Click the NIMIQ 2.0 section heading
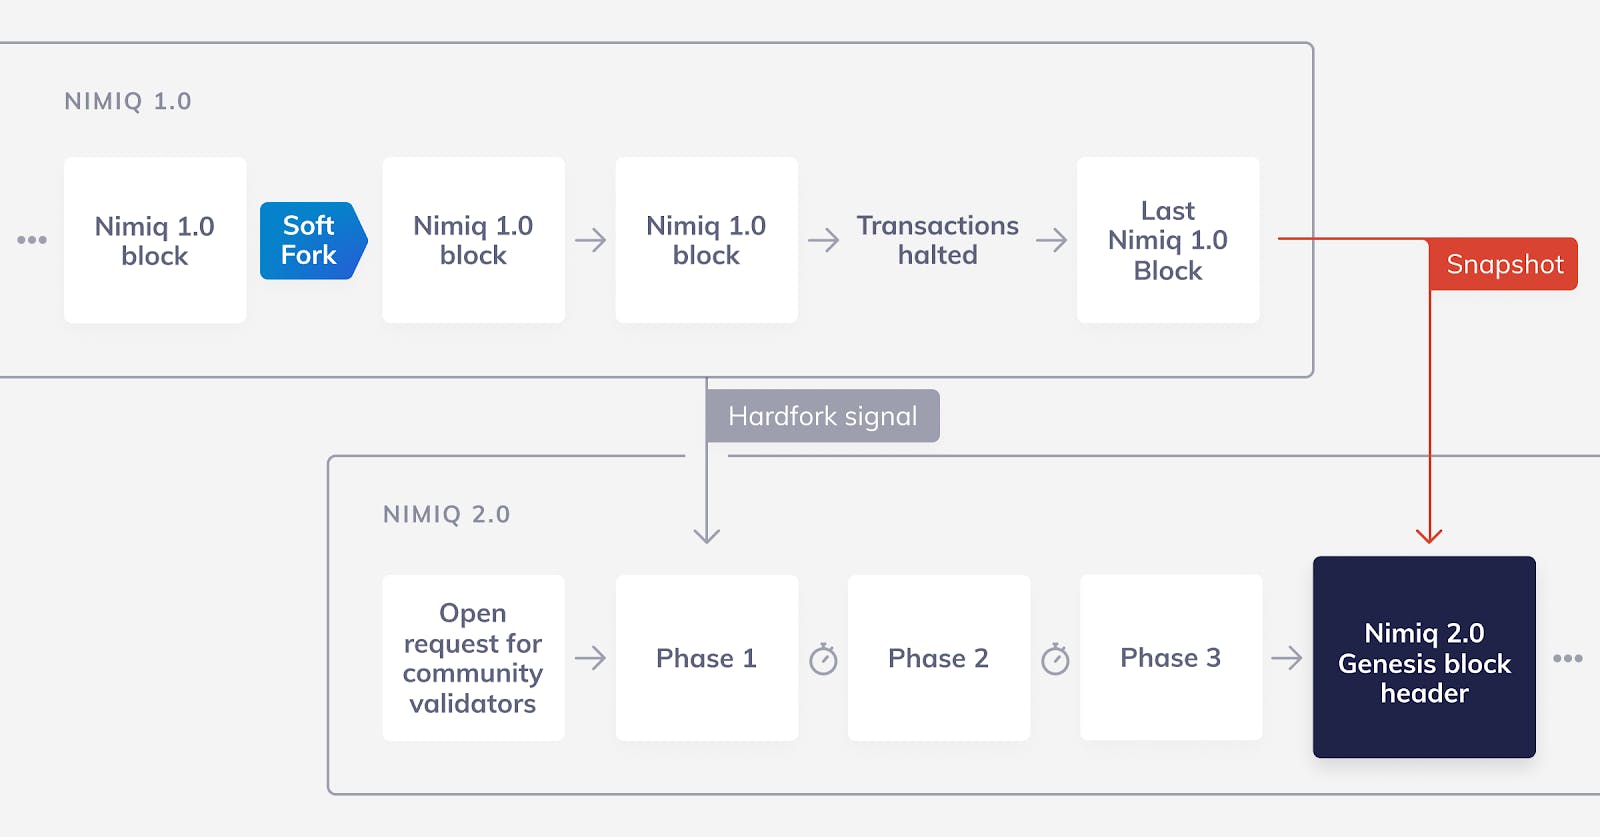 pos(446,514)
